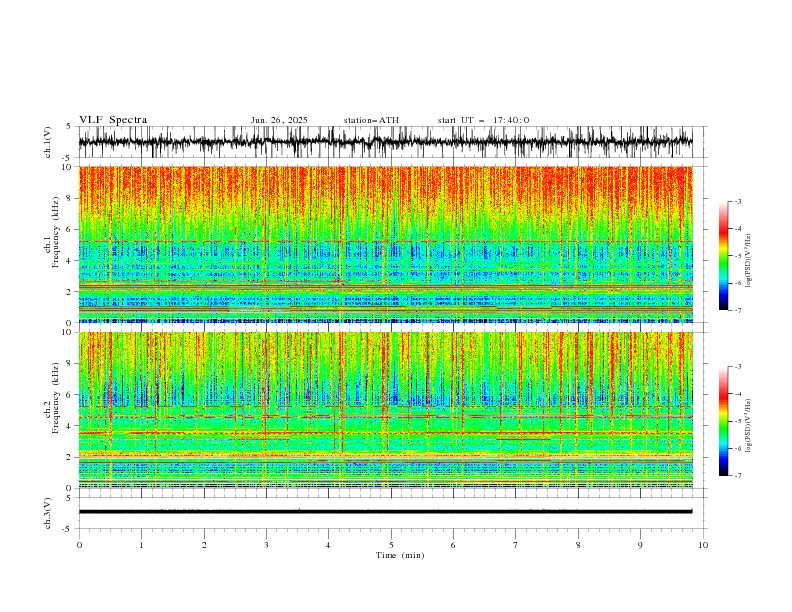Click the ch.1 voltage waveform trace
Screen dimensions: 792x612
(x=385, y=142)
